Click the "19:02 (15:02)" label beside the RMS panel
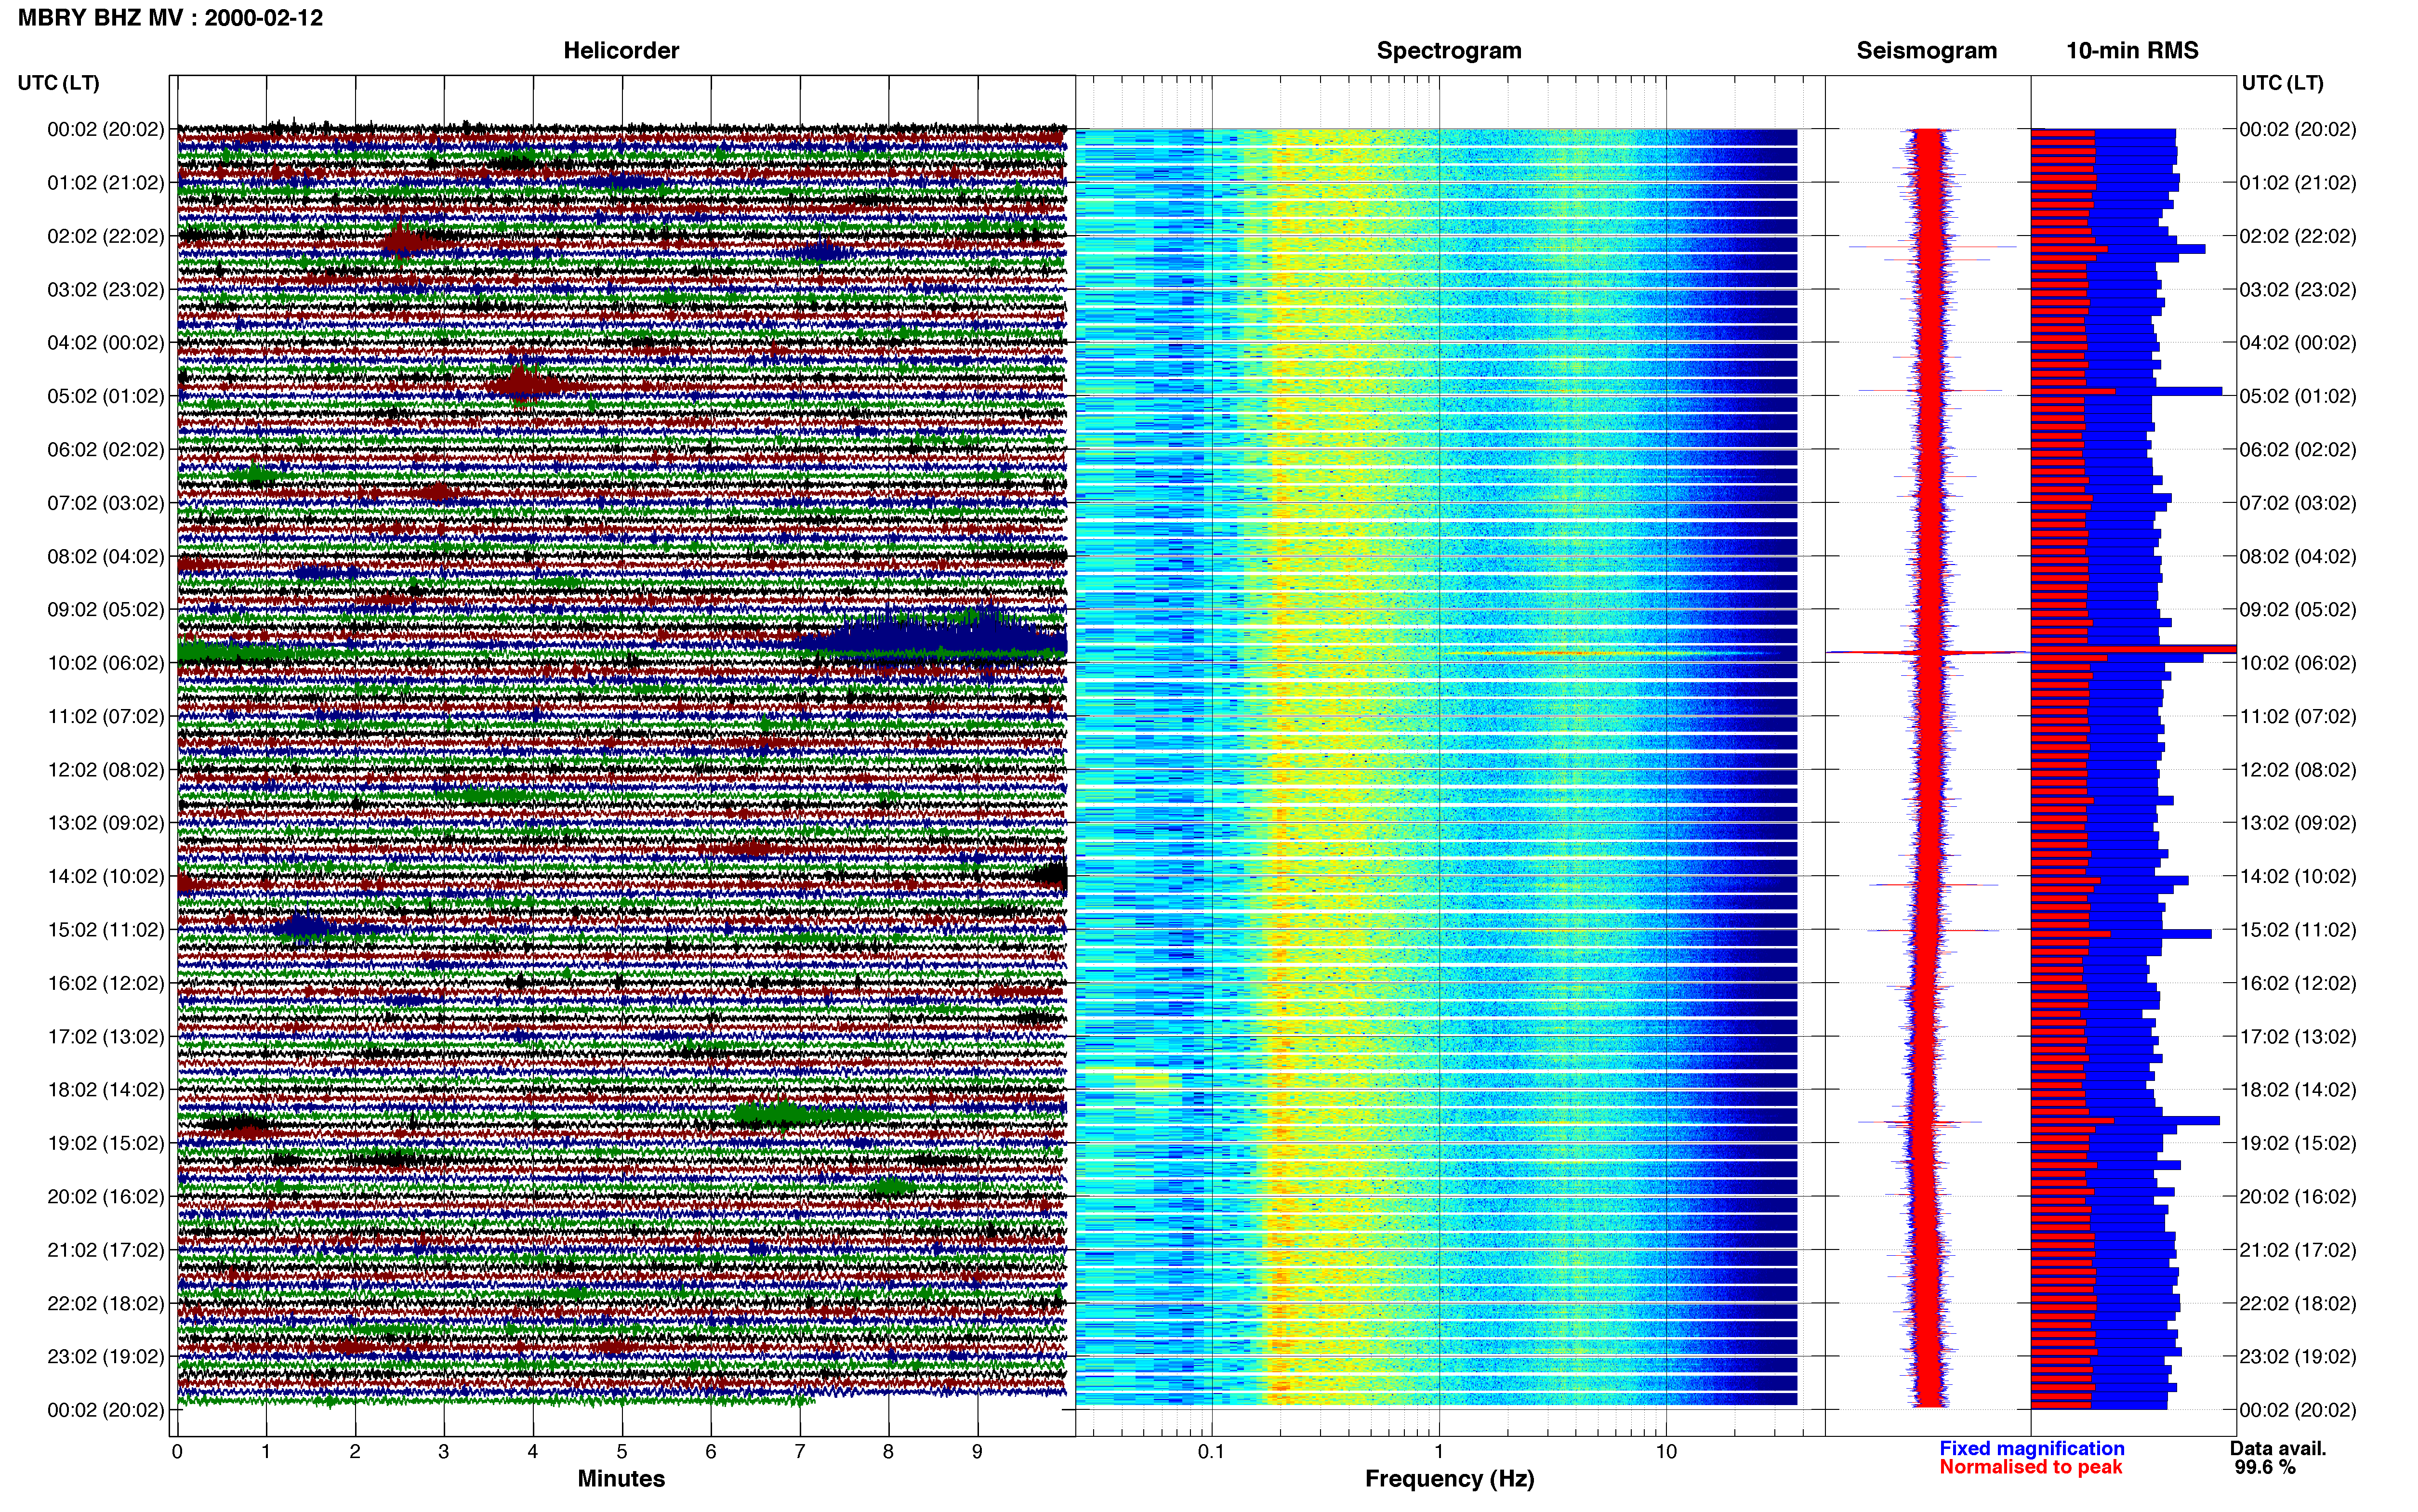 coord(2298,1143)
